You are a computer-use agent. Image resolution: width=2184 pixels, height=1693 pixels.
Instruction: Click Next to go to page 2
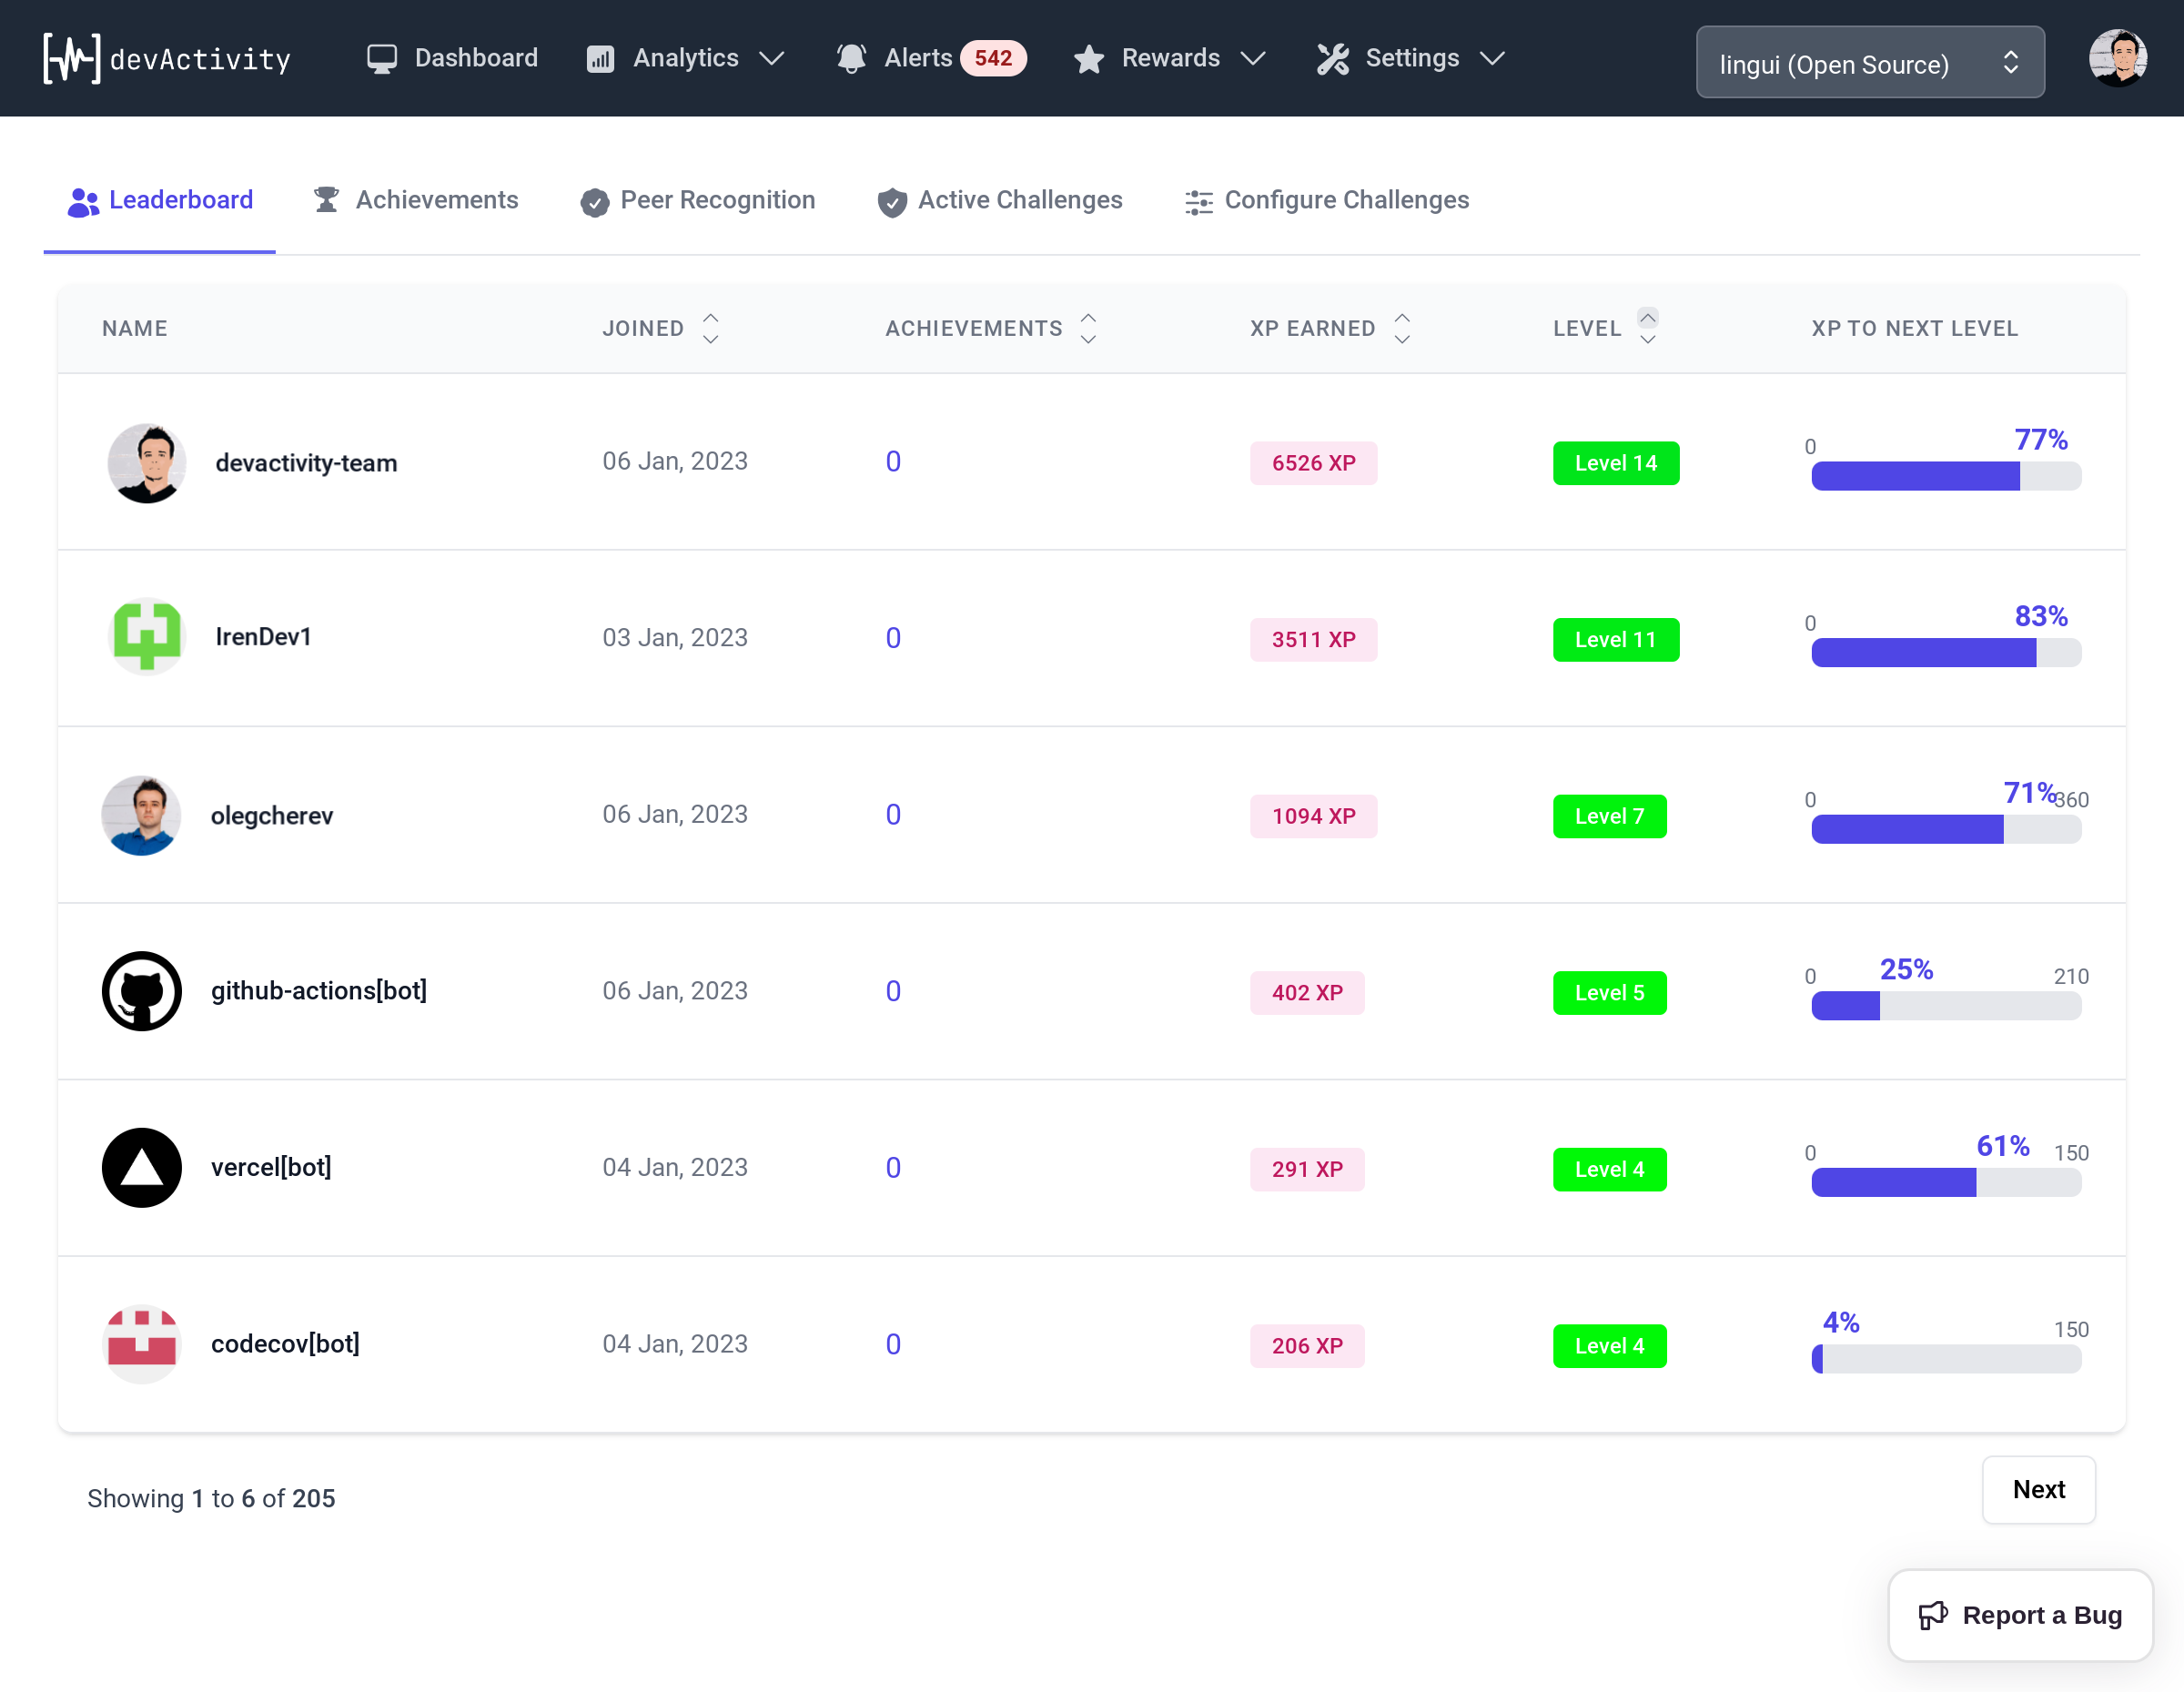2038,1489
